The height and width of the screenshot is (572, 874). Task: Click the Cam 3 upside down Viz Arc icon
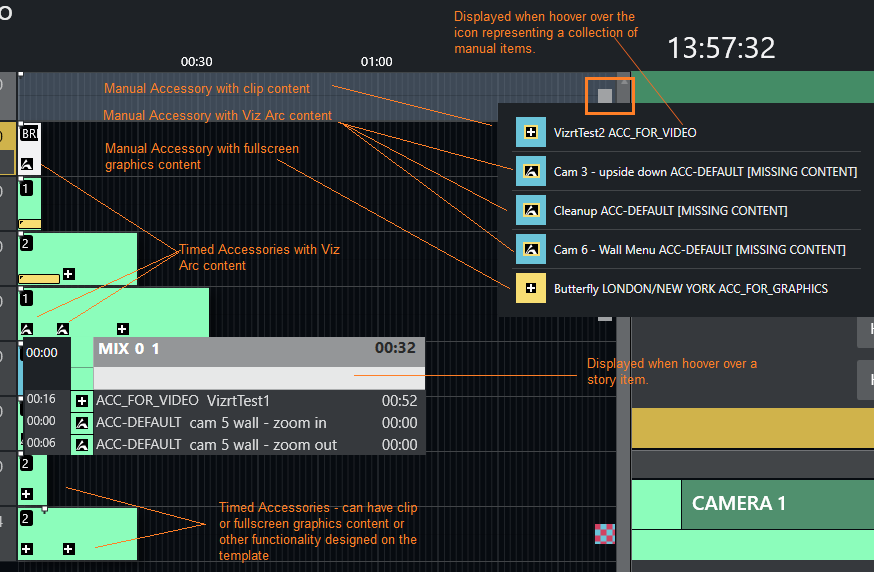[530, 171]
